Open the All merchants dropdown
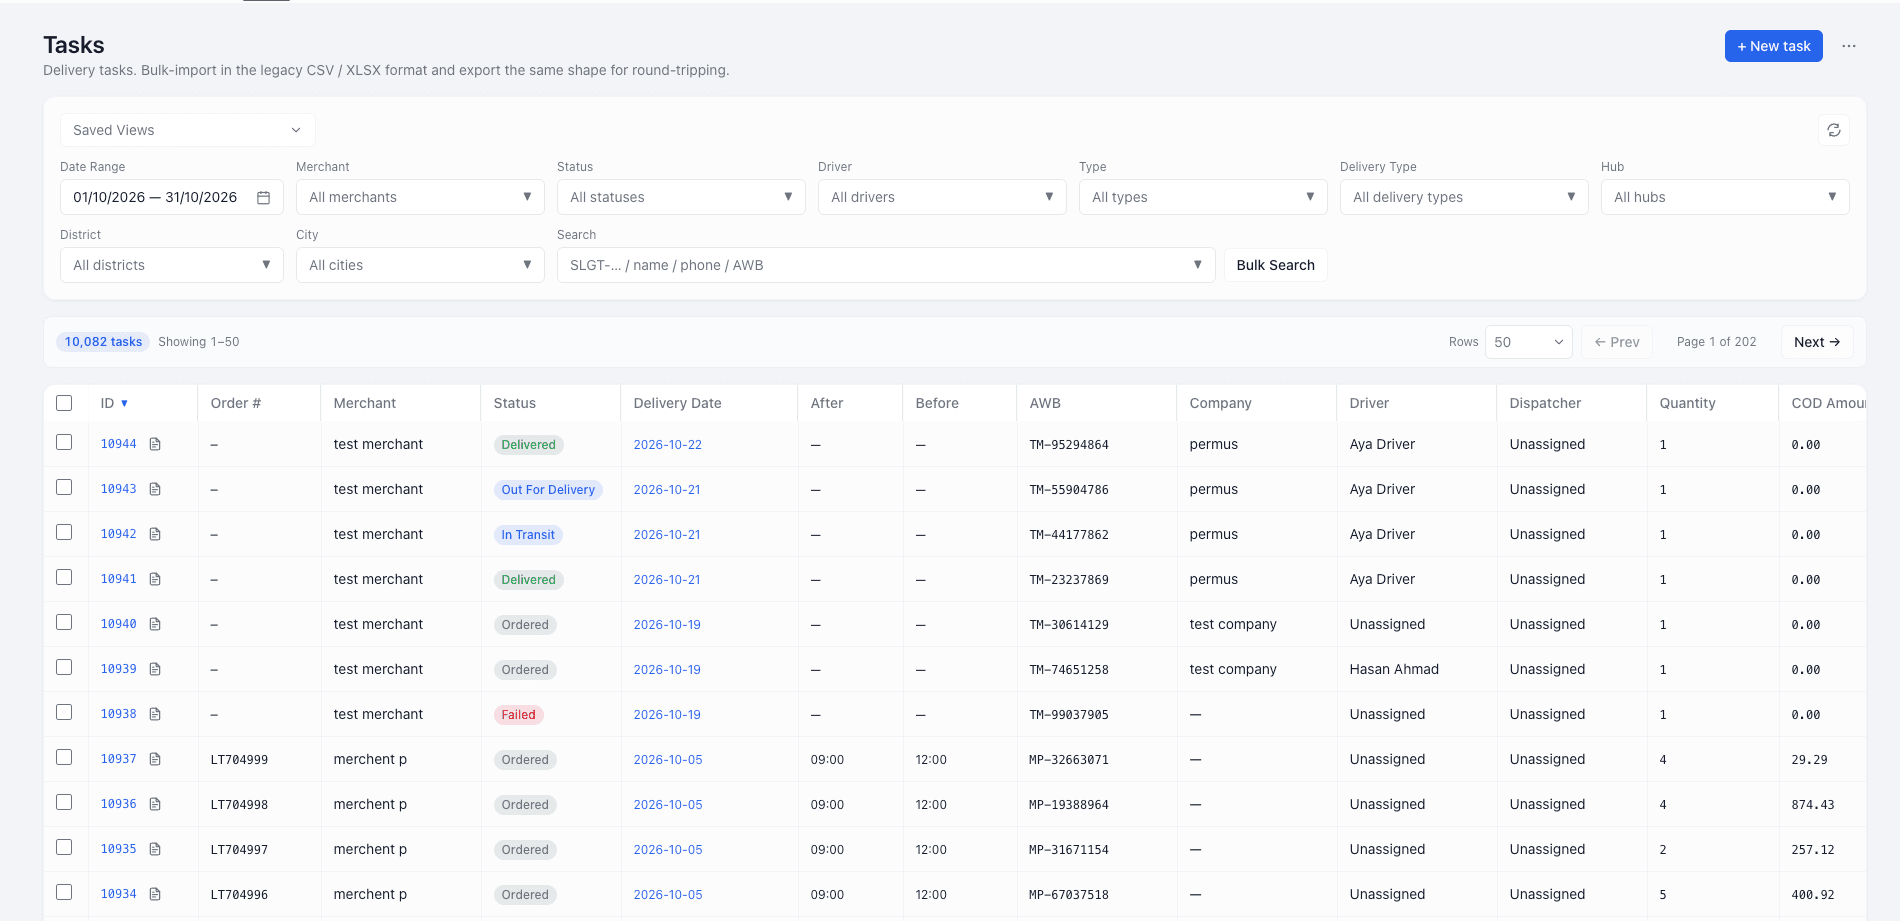 [x=420, y=197]
